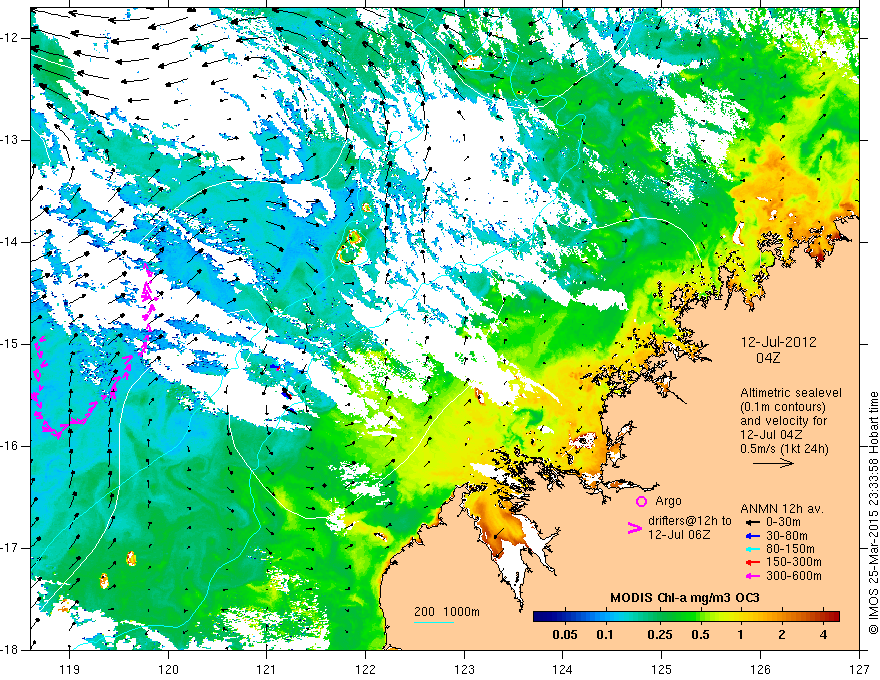
Task: Click the dark red end of the Chl-a colorbar
Action: (833, 617)
